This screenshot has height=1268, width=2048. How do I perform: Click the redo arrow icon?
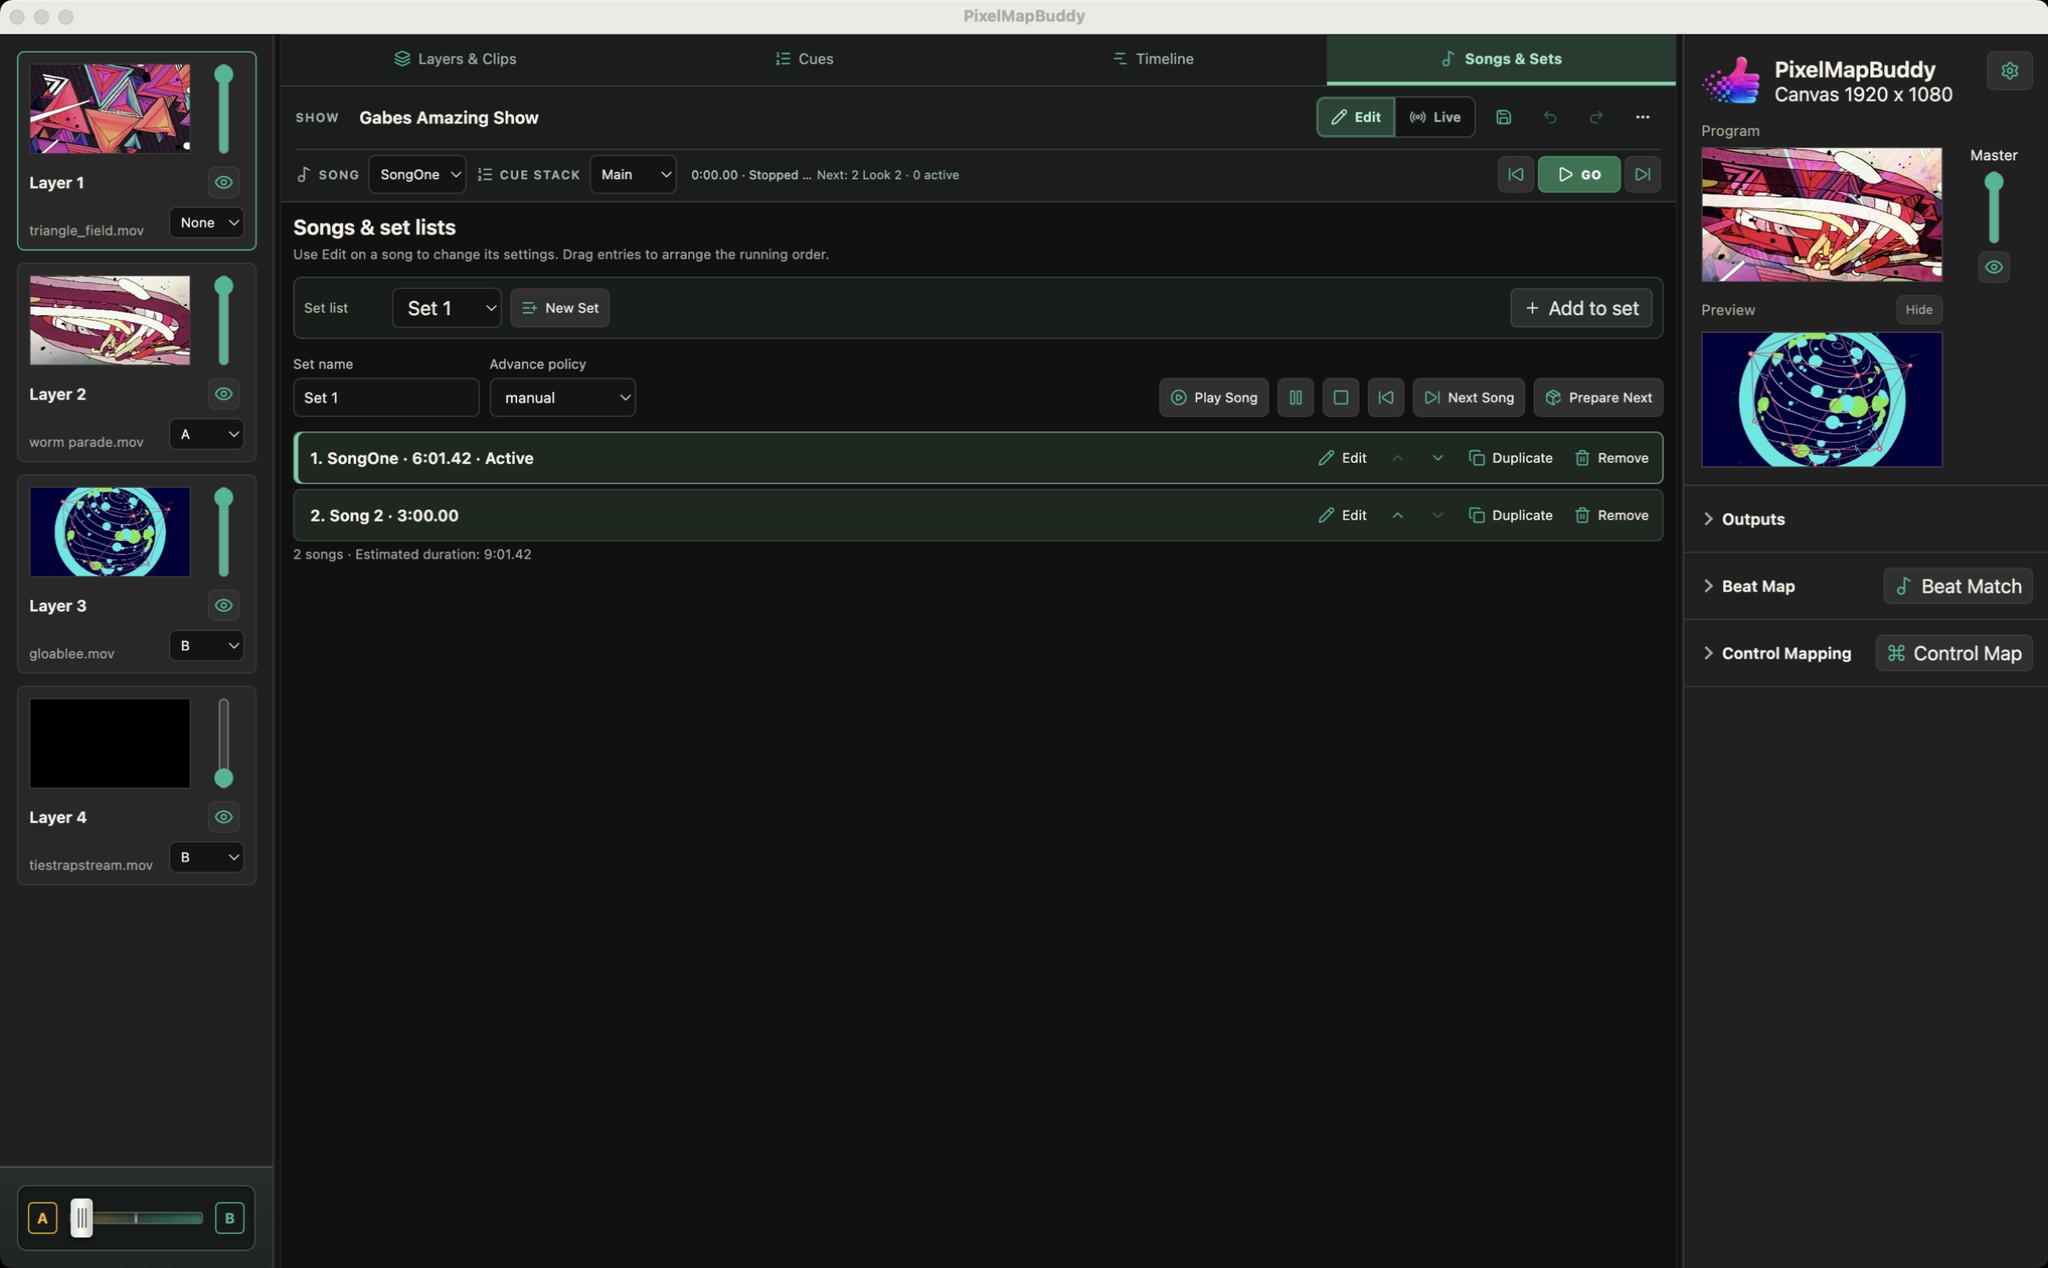(1596, 117)
